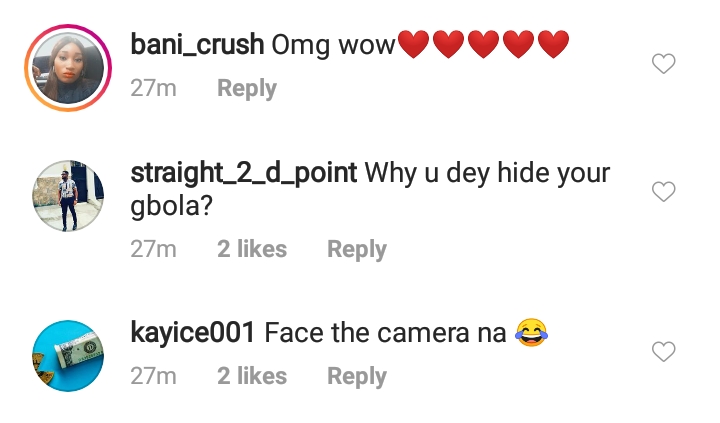Select the "Why u dey hide your gbola?" text
Screen dimensions: 720x423
(486, 173)
